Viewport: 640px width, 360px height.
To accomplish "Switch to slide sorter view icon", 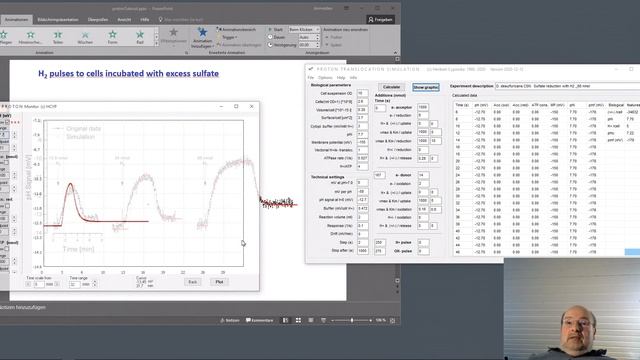I will pyautogui.click(x=298, y=320).
